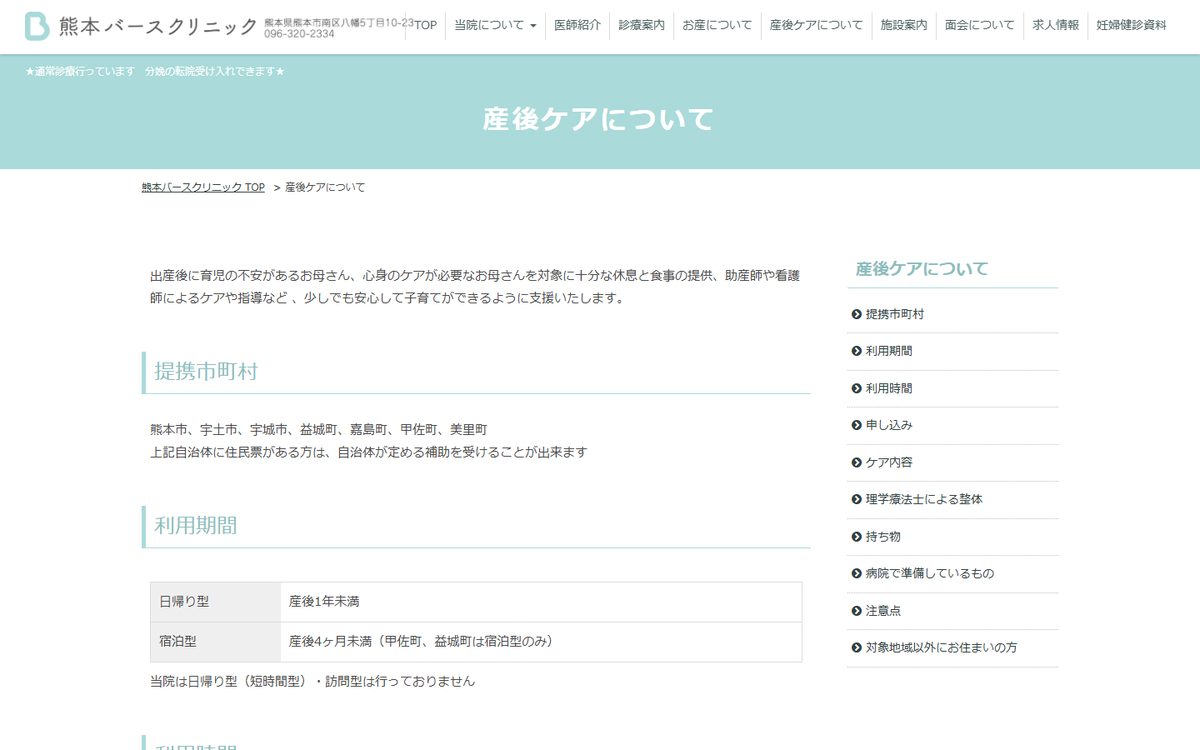This screenshot has height=750, width=1200.
Task: Click the 熊本バースクリニック TOP breadcrumb link
Action: coord(203,187)
